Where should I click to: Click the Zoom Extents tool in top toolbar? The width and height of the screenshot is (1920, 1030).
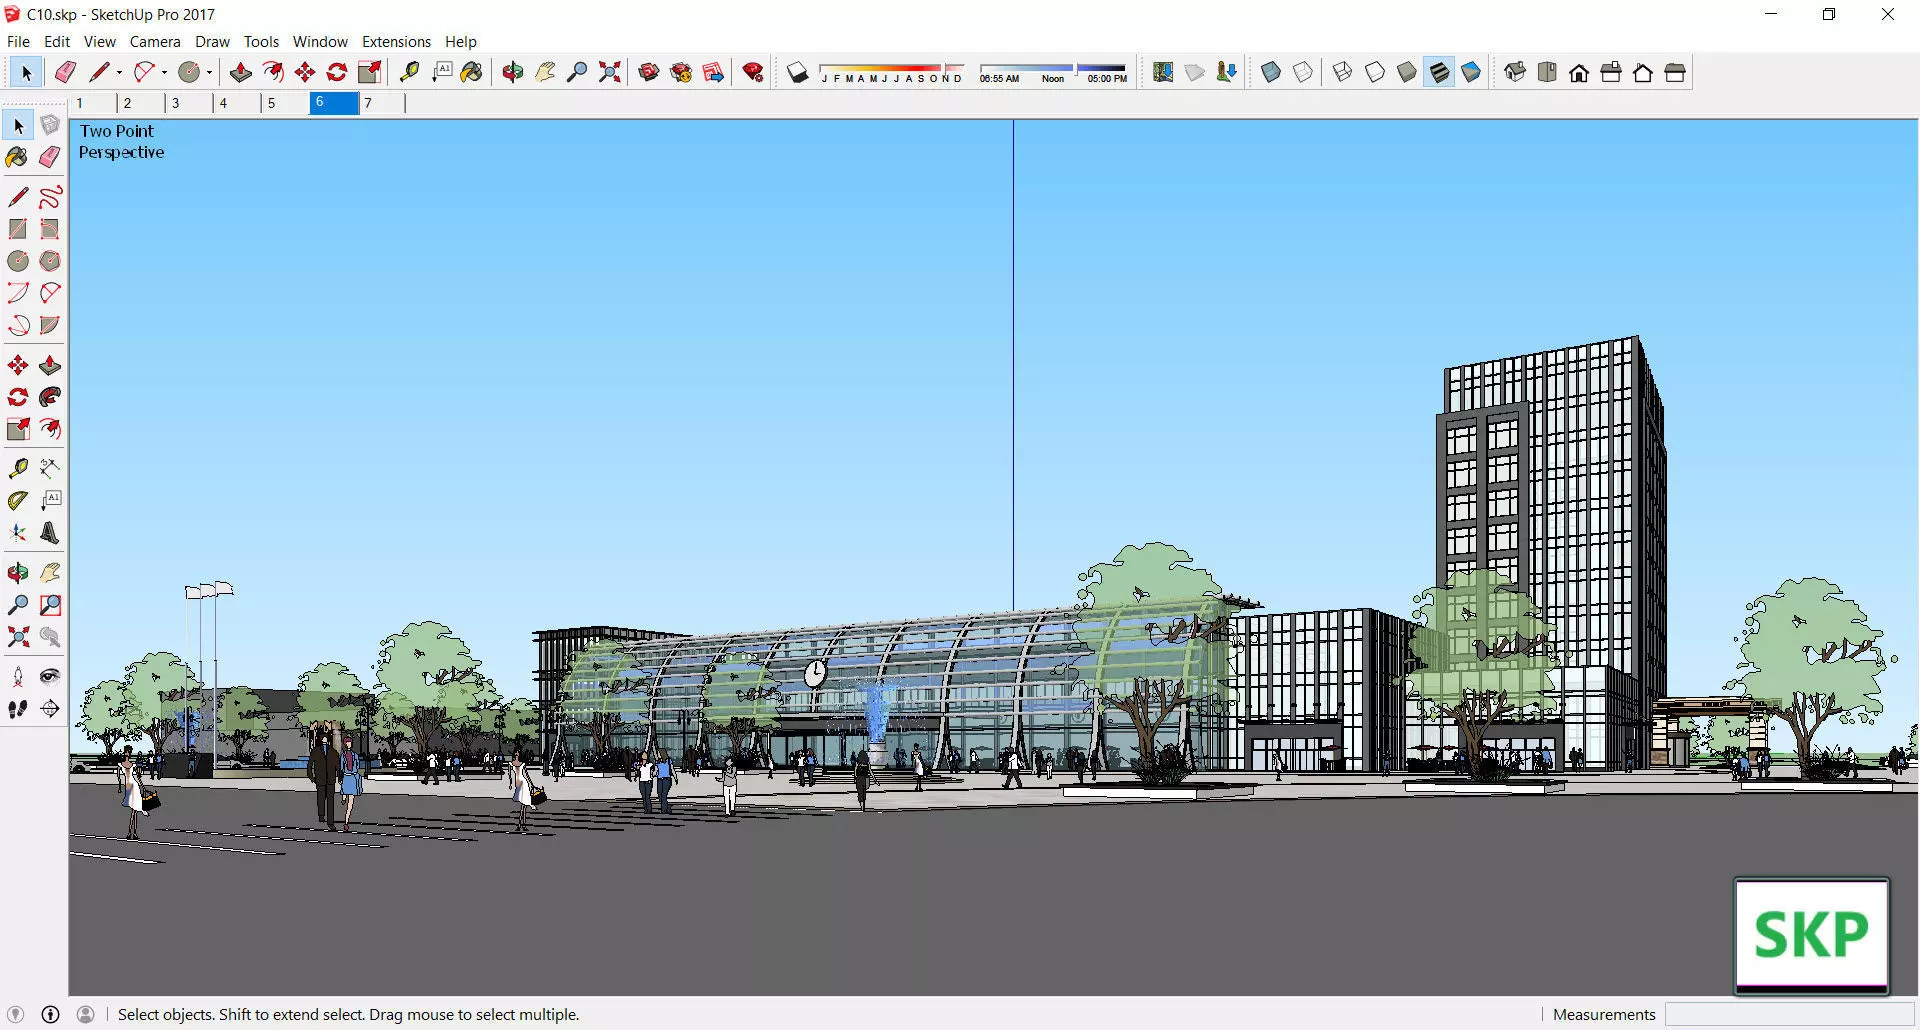click(609, 72)
